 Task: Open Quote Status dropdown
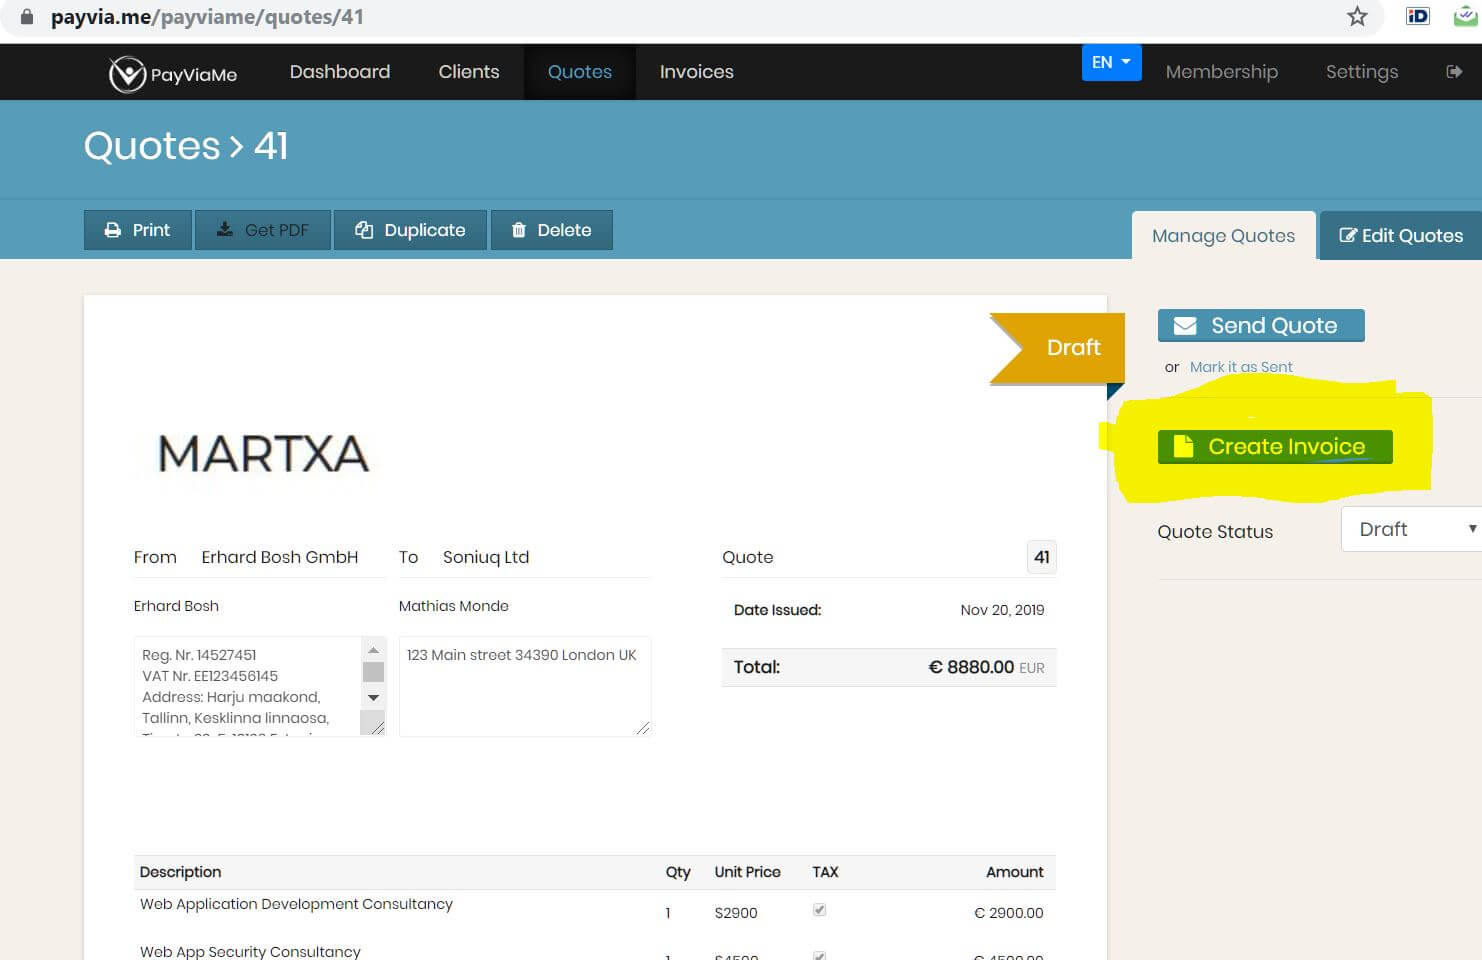(x=1411, y=529)
